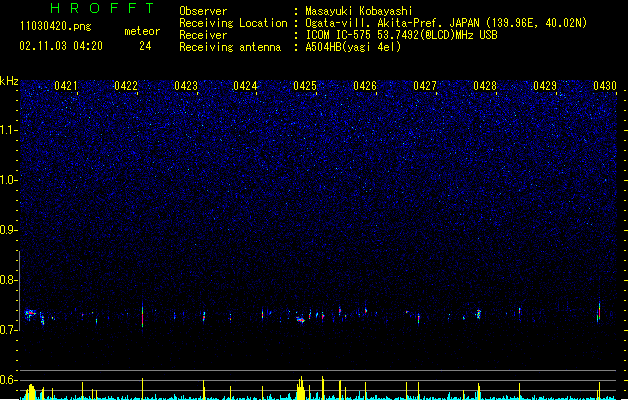Click the meteor echo cluster just before 0425
The image size is (629, 400).
[301, 320]
